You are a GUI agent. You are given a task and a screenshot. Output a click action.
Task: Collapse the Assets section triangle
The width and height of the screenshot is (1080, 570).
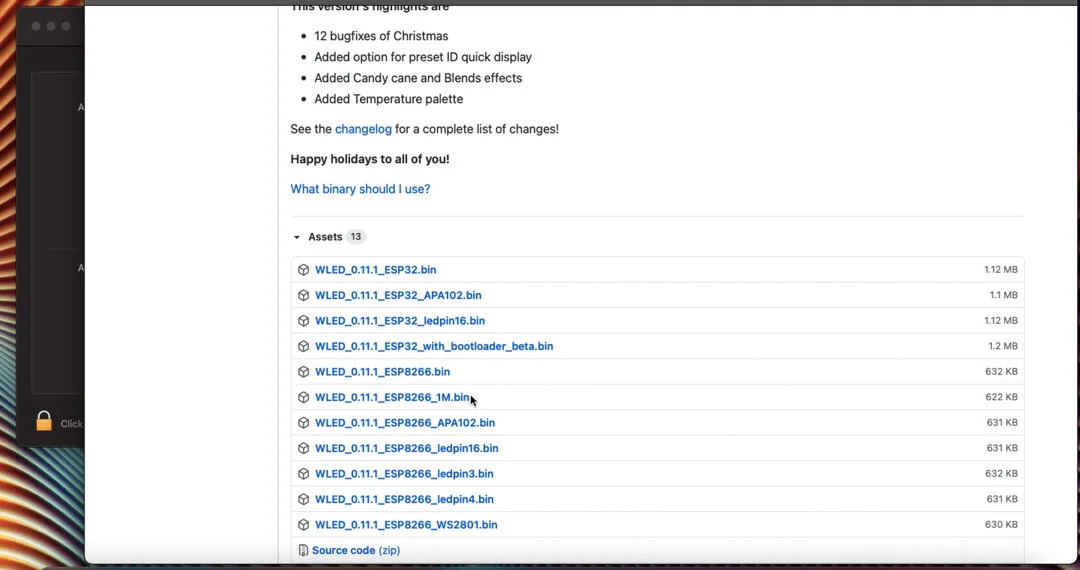[297, 237]
